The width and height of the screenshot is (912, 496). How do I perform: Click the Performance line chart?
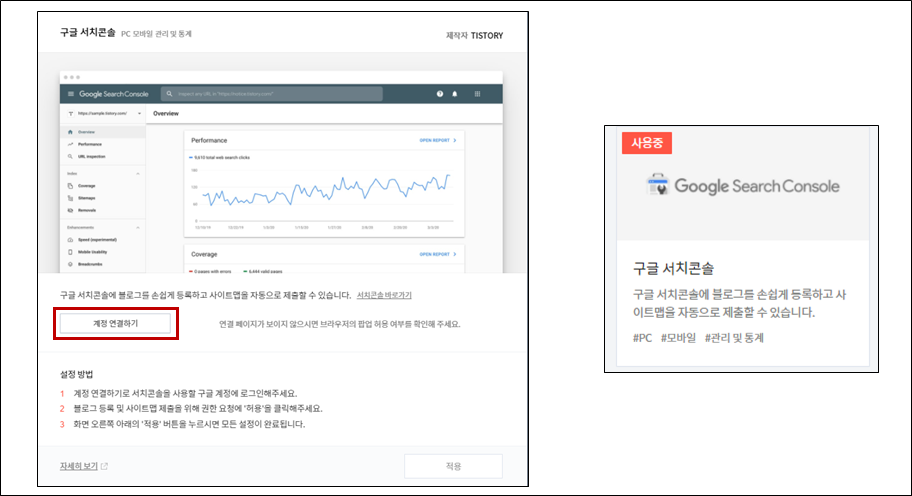tap(324, 195)
